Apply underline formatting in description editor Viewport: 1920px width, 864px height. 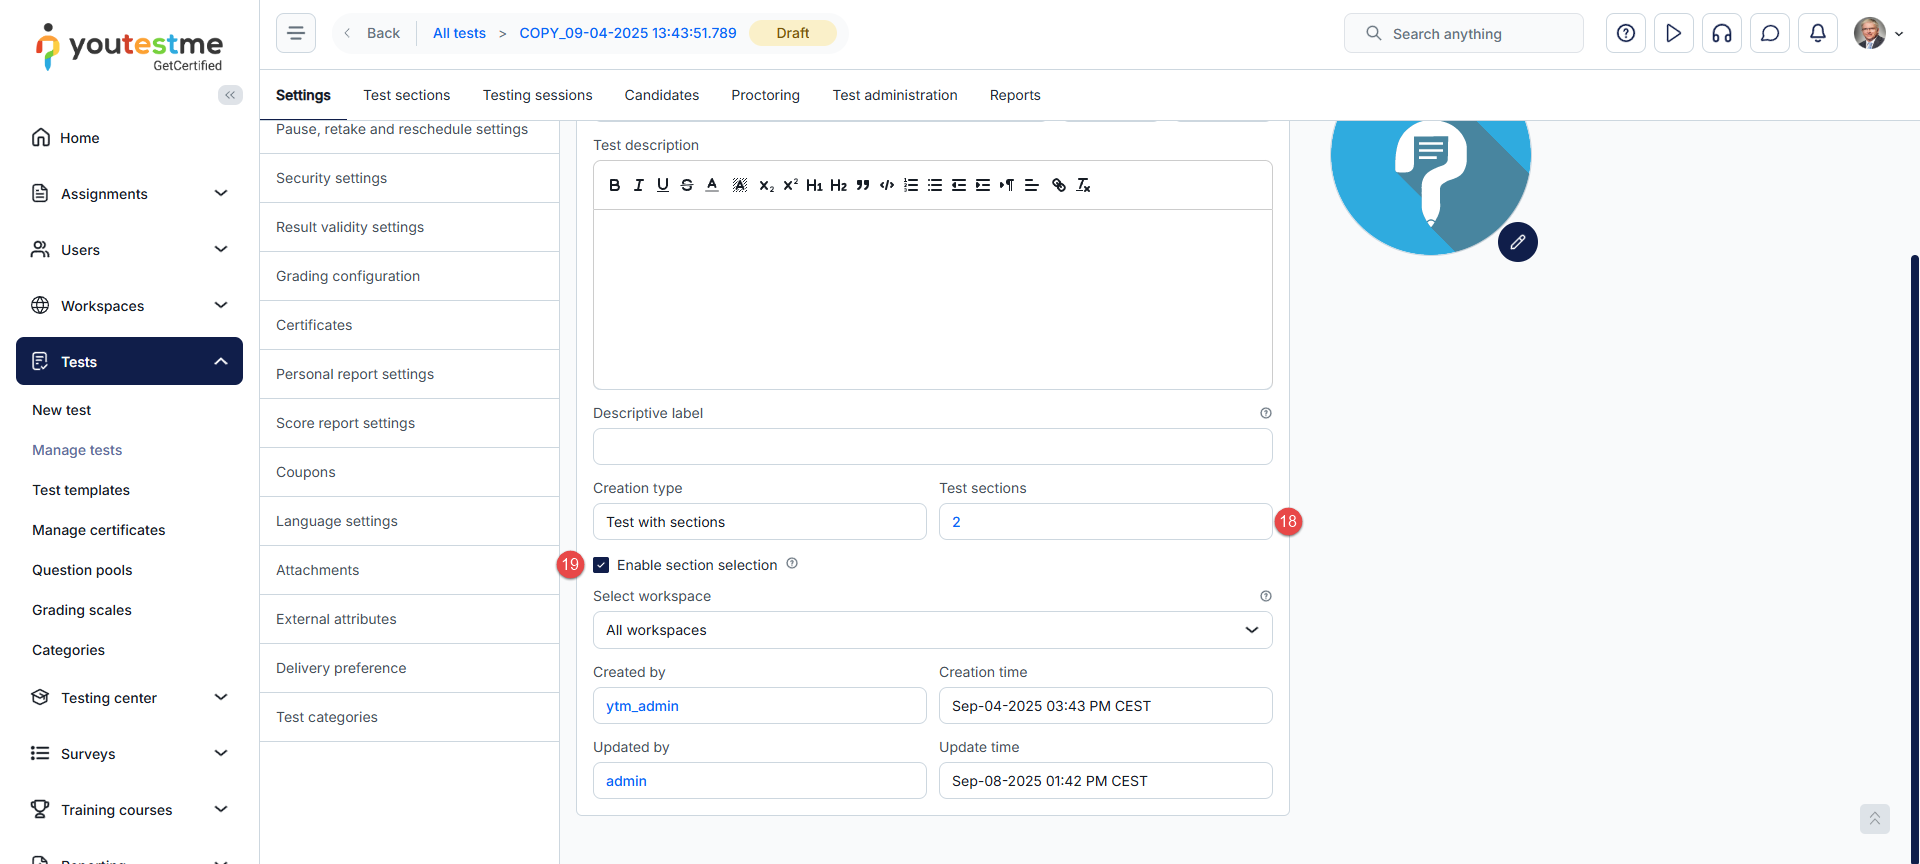coord(662,185)
